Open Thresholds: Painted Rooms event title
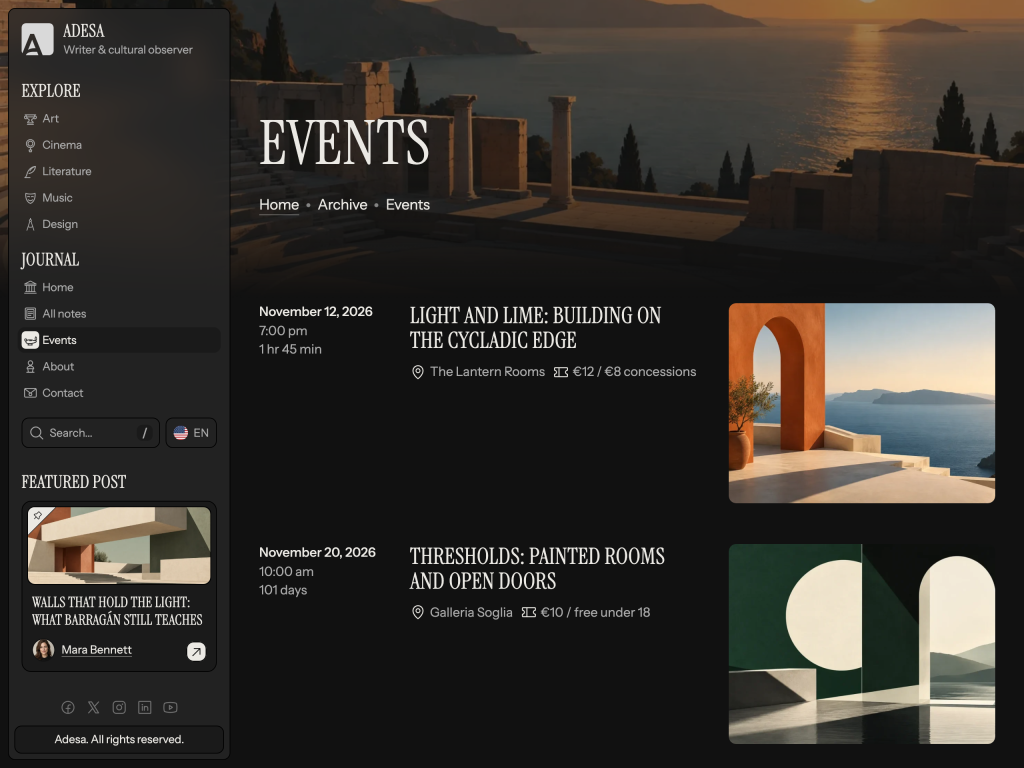This screenshot has height=768, width=1024. [x=537, y=569]
